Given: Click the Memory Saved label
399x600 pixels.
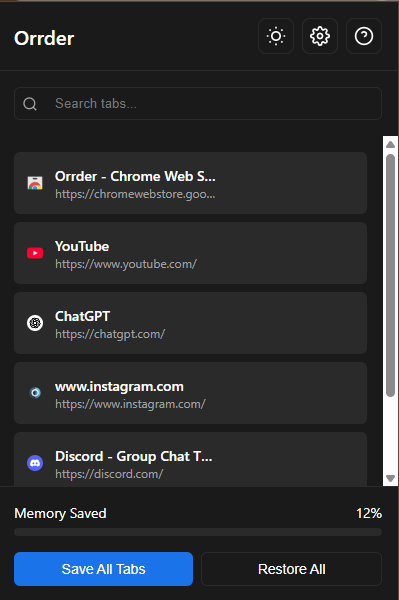Looking at the screenshot, I should (60, 514).
